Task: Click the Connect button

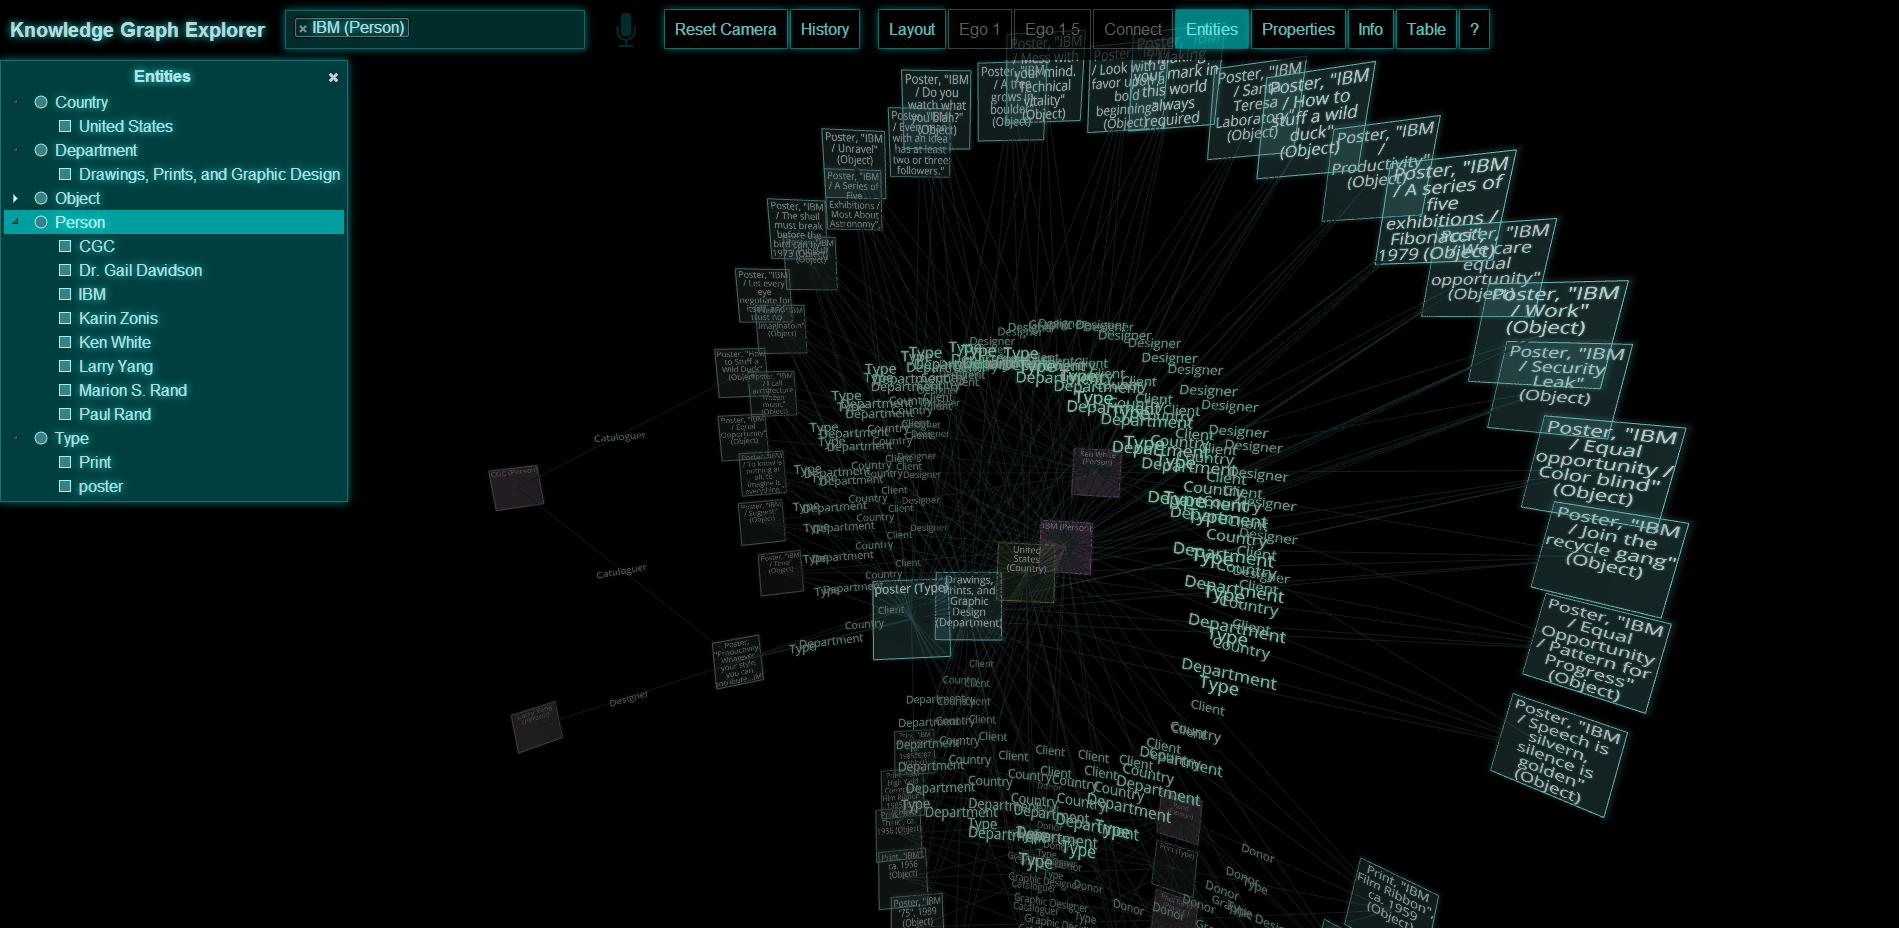Action: pos(1133,29)
